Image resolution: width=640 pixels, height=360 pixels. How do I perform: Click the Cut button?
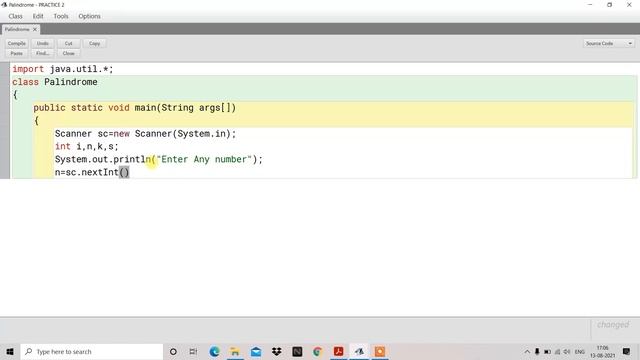point(69,43)
